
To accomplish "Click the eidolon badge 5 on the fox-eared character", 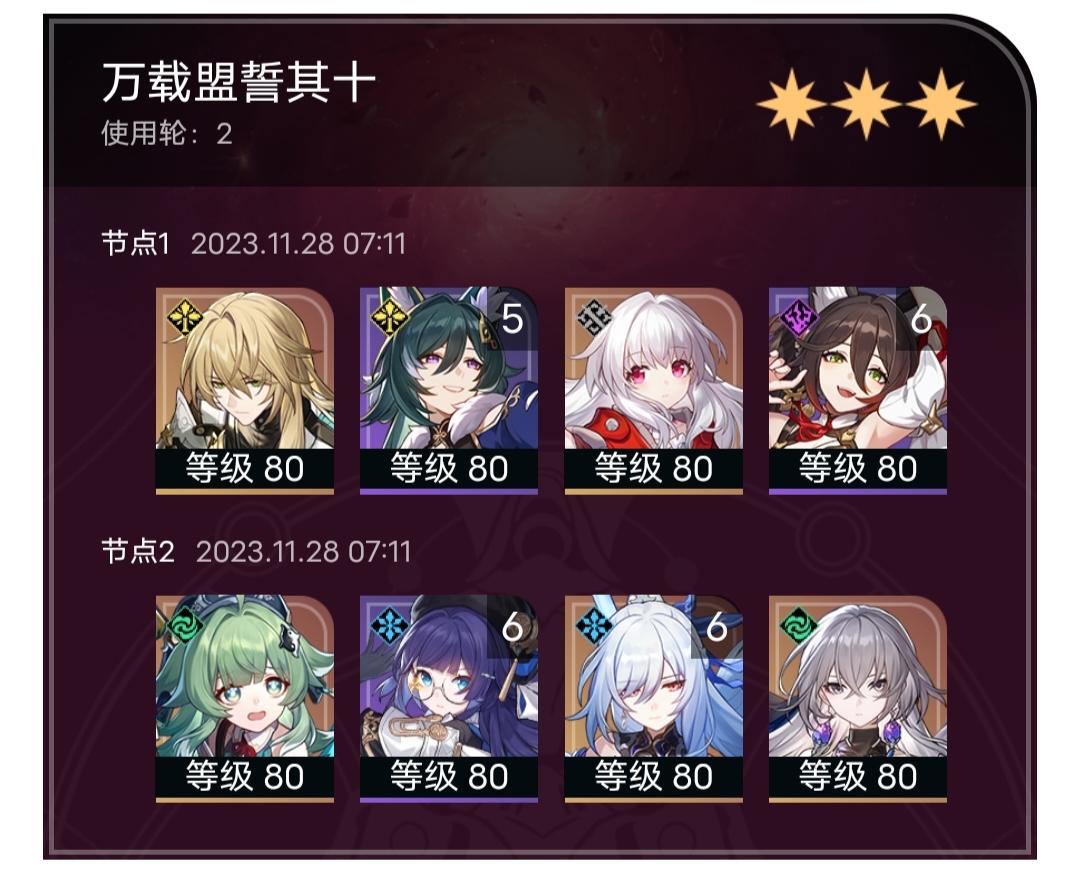I will pos(512,318).
